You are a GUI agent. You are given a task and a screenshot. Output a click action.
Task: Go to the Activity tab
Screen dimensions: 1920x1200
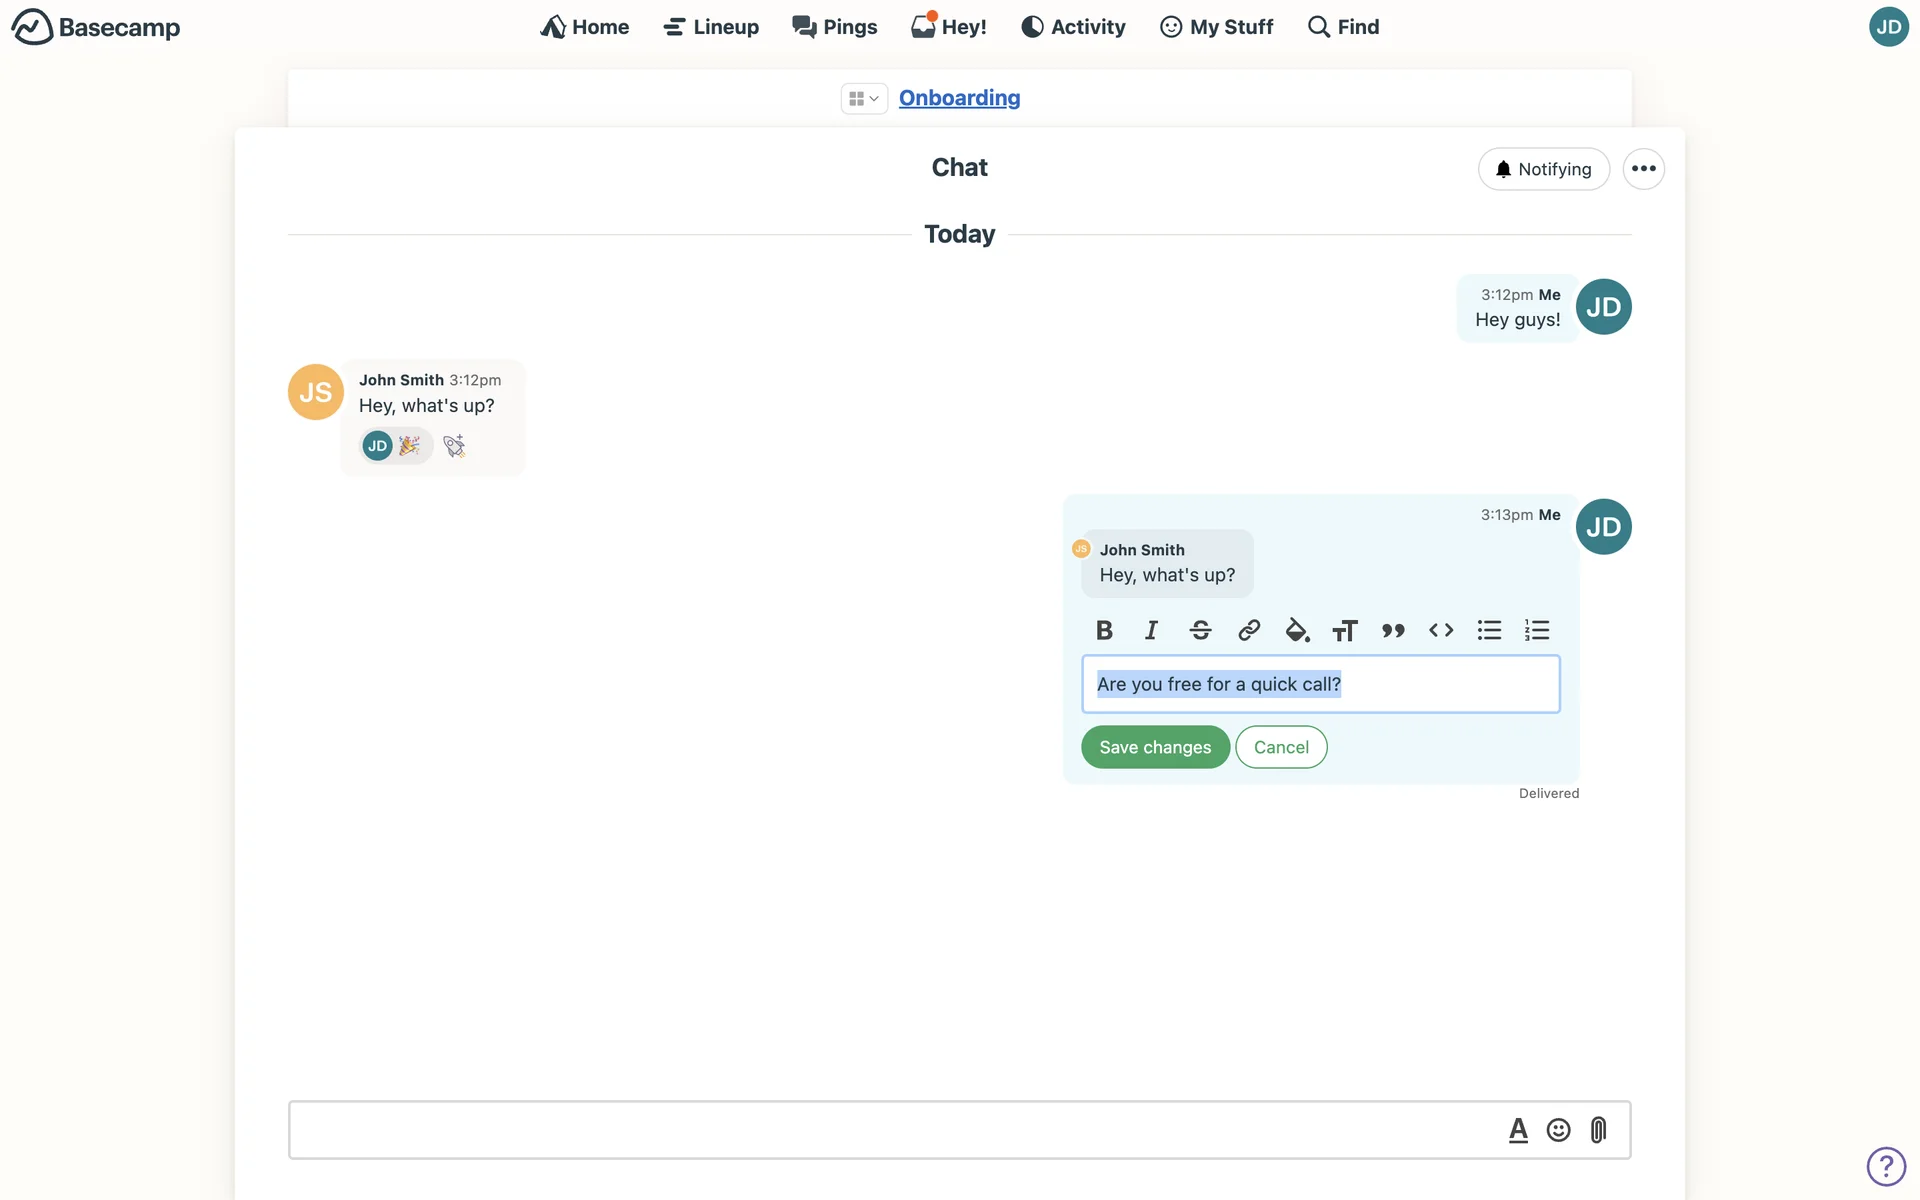[x=1073, y=27]
